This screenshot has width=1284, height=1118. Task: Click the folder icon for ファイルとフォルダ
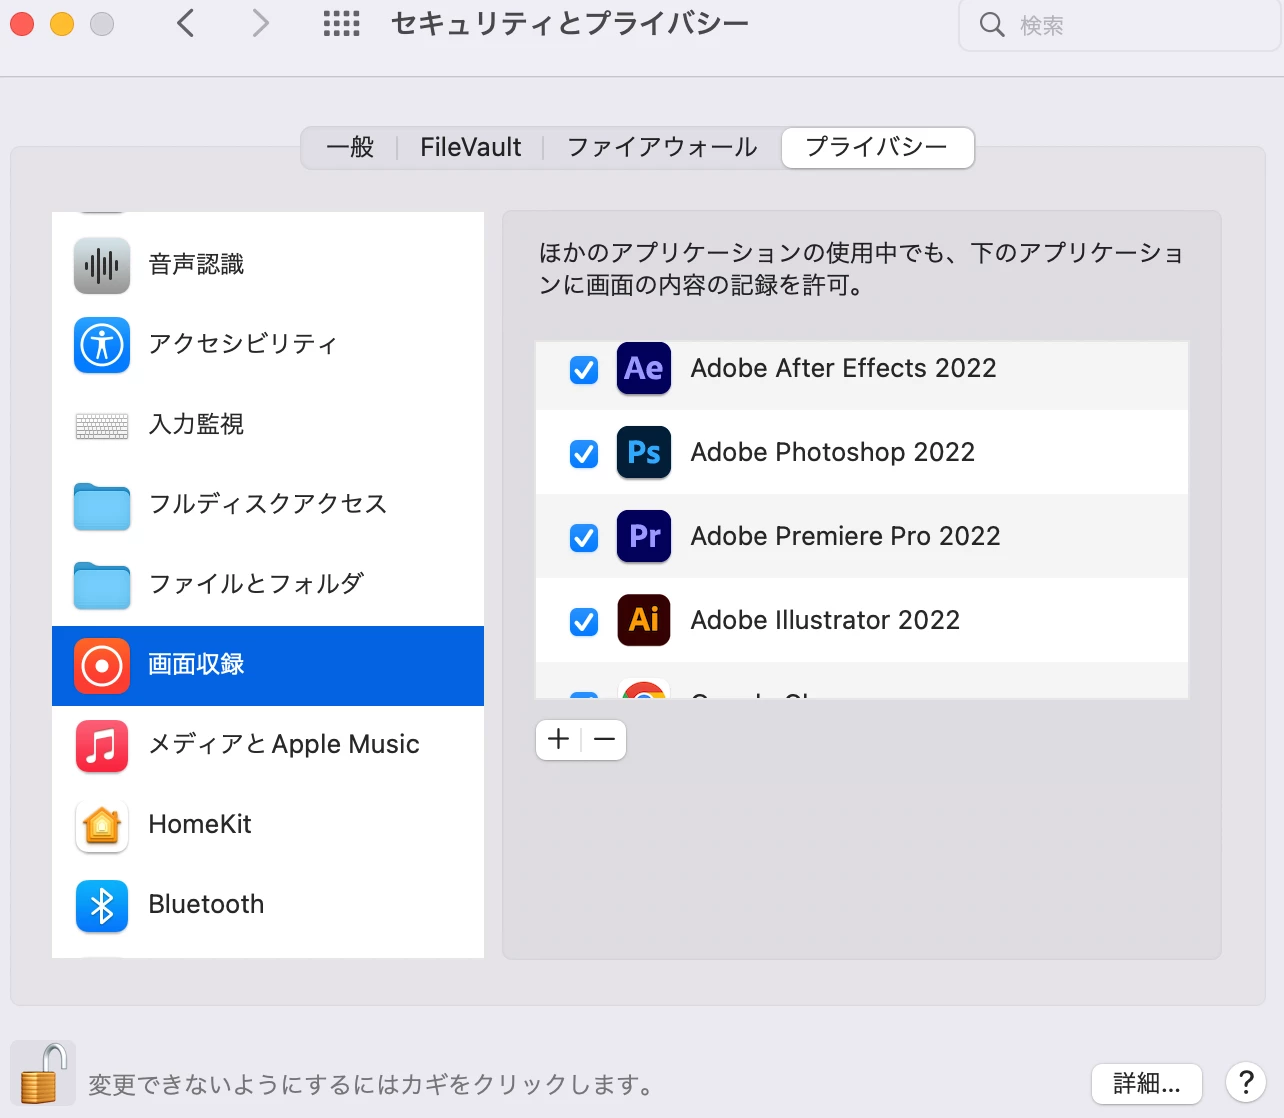[102, 586]
